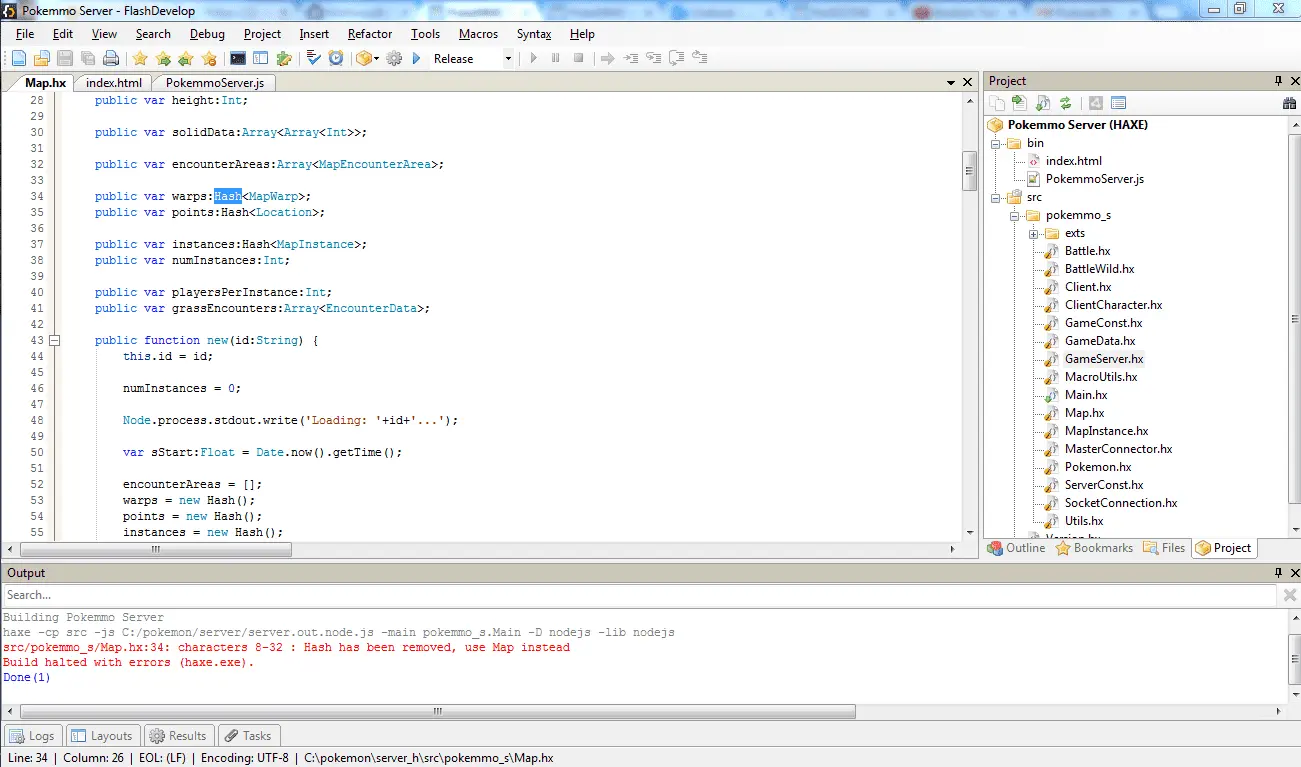Open the File menu
1301x767 pixels.
point(25,33)
